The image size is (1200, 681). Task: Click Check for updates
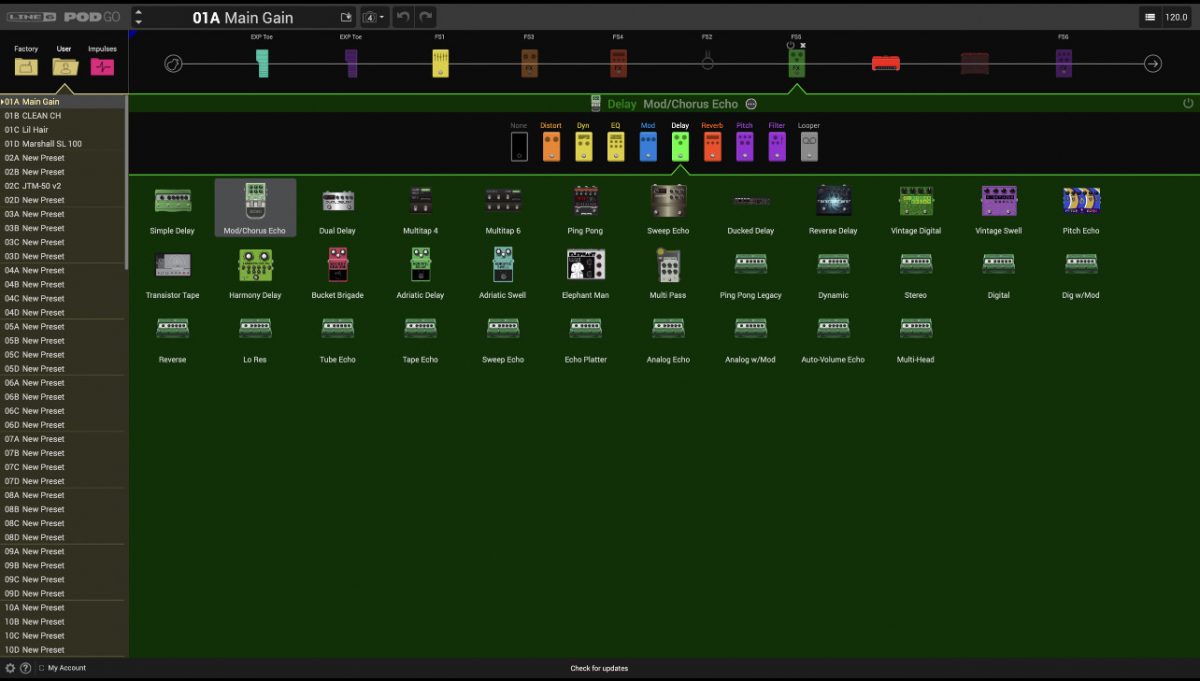pos(599,668)
